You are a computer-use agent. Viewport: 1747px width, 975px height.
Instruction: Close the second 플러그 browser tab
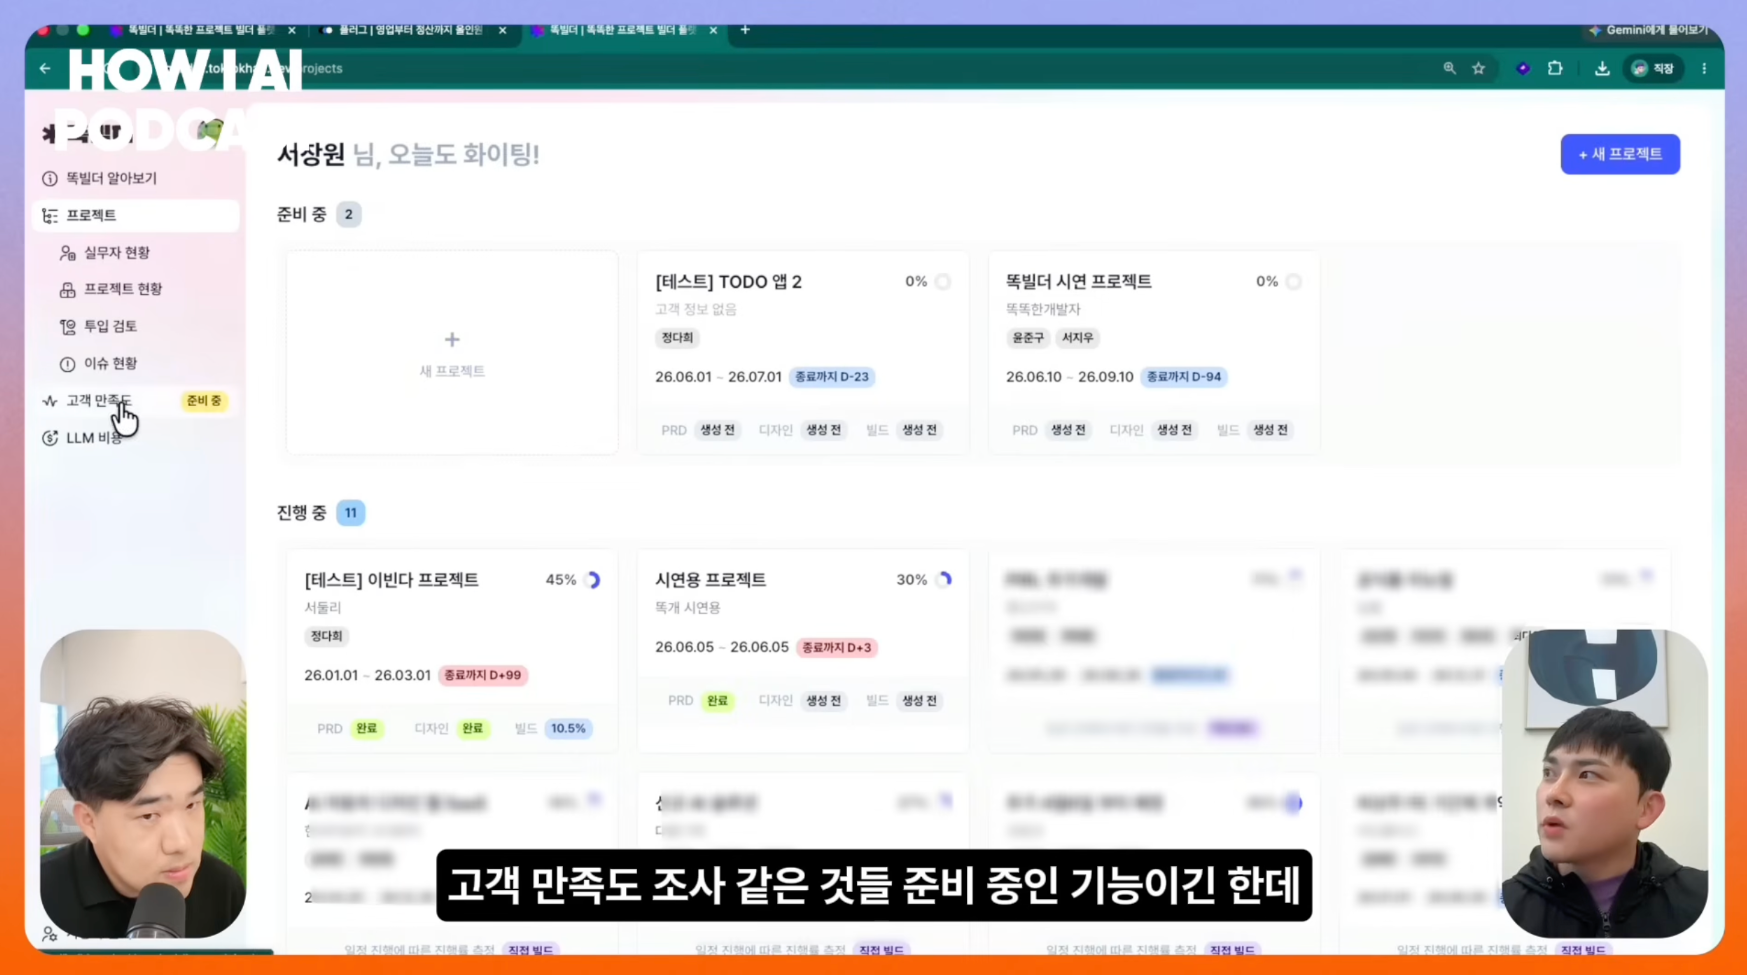click(502, 30)
